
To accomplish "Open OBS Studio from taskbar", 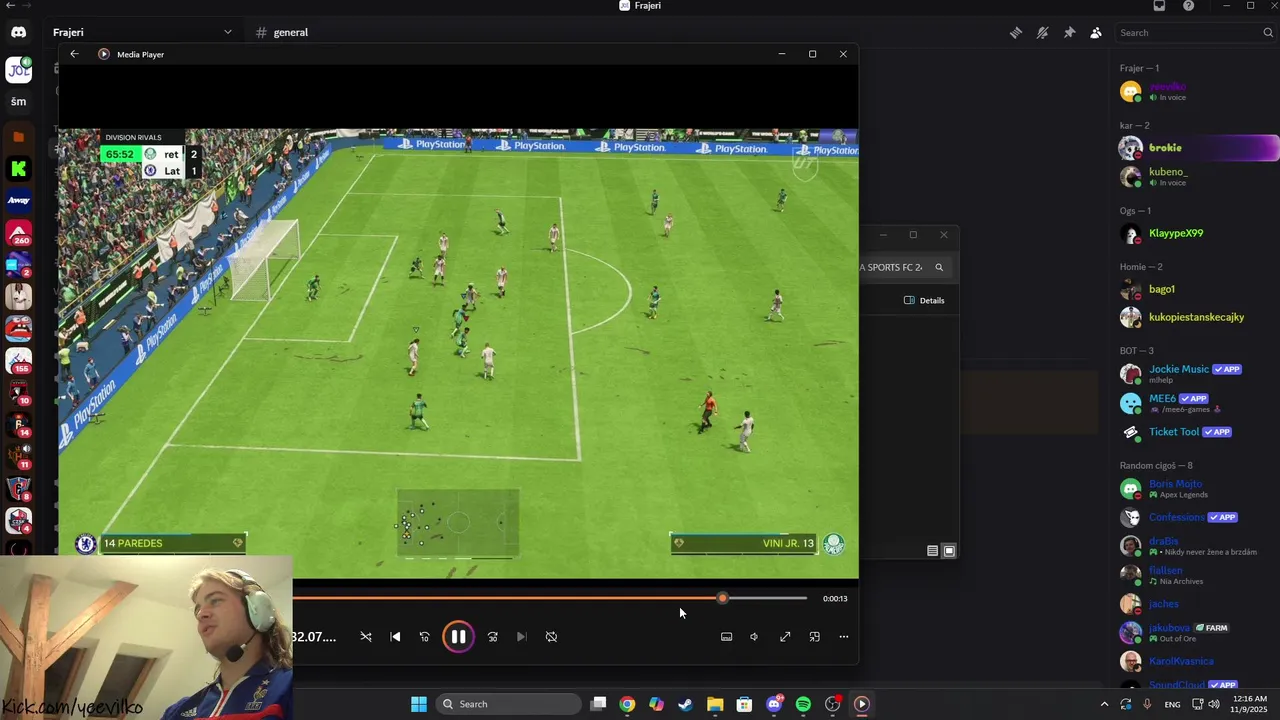I will (x=832, y=704).
